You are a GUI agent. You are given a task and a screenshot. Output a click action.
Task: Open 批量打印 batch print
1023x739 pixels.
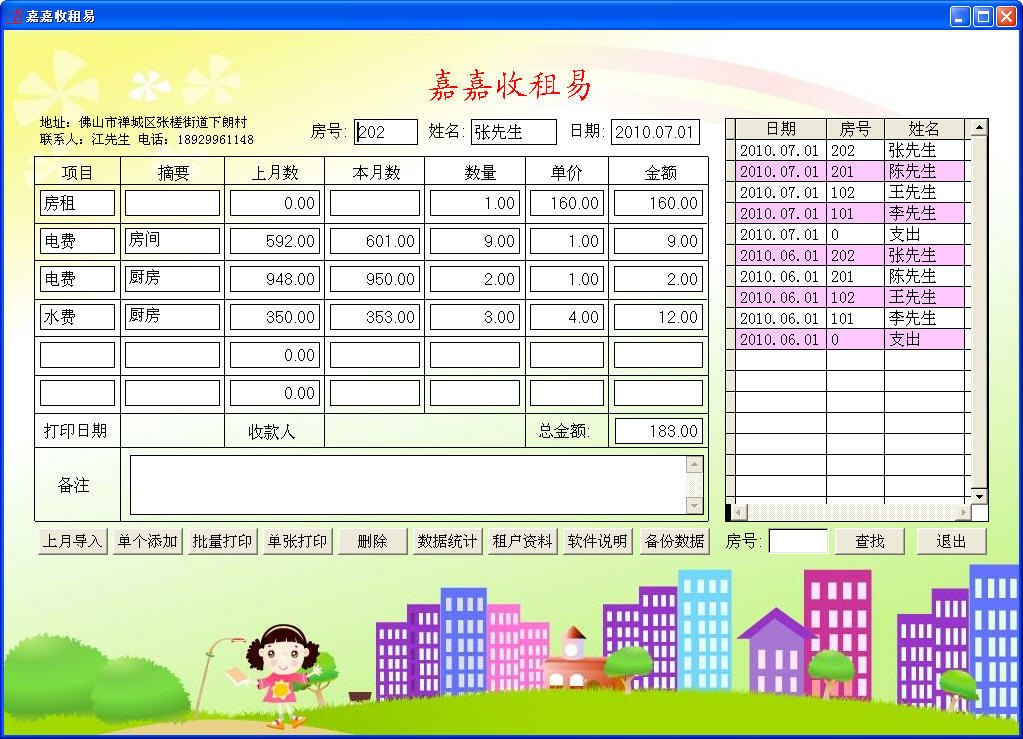coord(222,541)
